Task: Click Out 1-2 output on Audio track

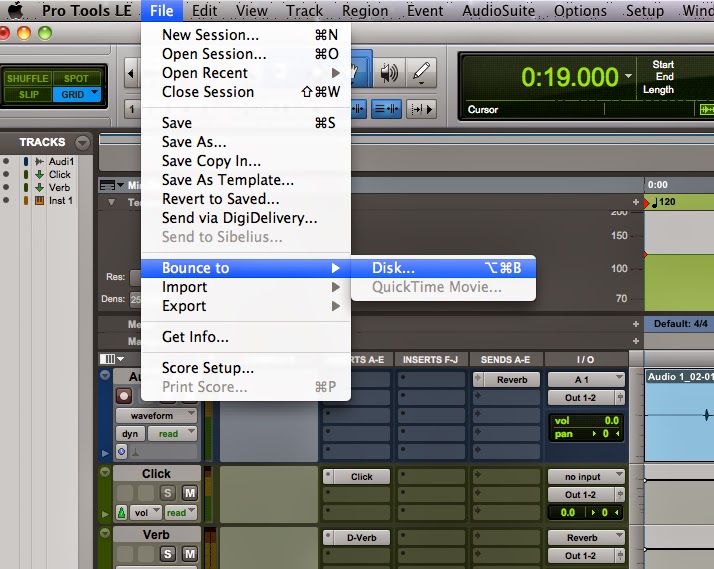Action: coord(581,398)
